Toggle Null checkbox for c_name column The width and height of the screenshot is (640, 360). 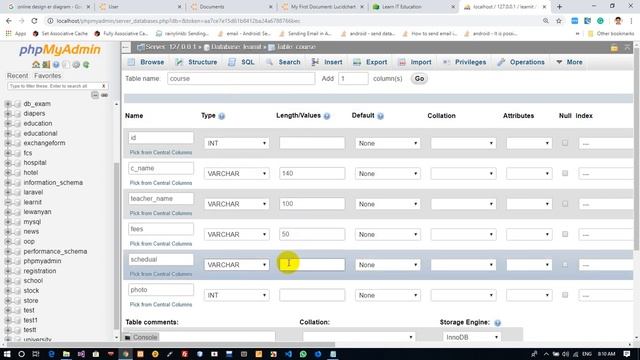click(x=565, y=173)
